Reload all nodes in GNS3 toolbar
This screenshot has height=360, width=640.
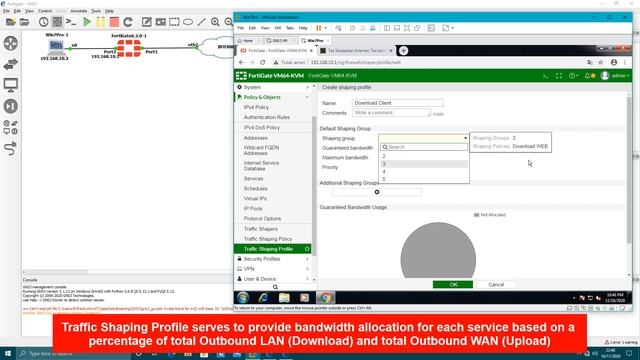tap(128, 22)
